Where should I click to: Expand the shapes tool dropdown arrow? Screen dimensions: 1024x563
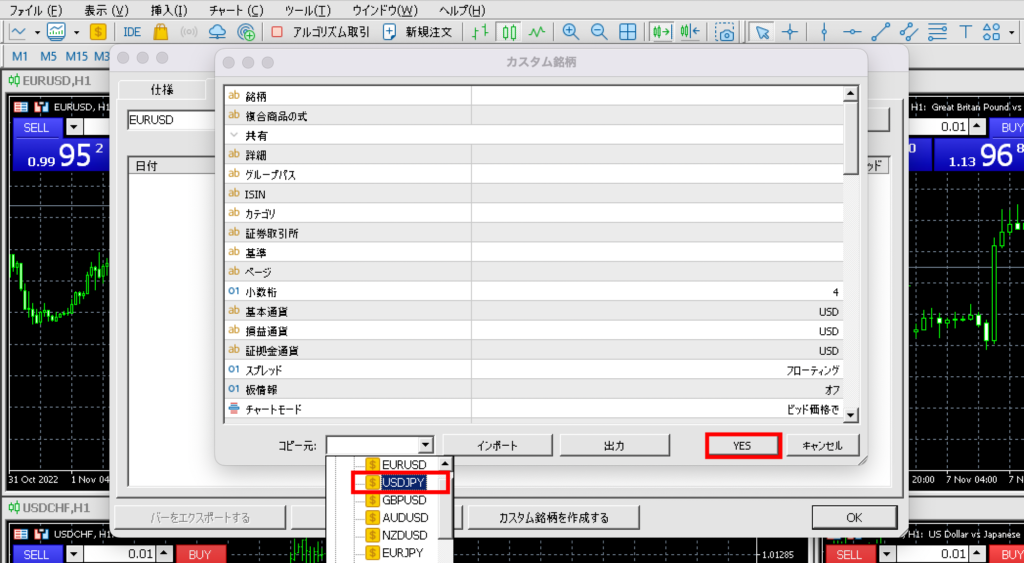(x=1012, y=32)
